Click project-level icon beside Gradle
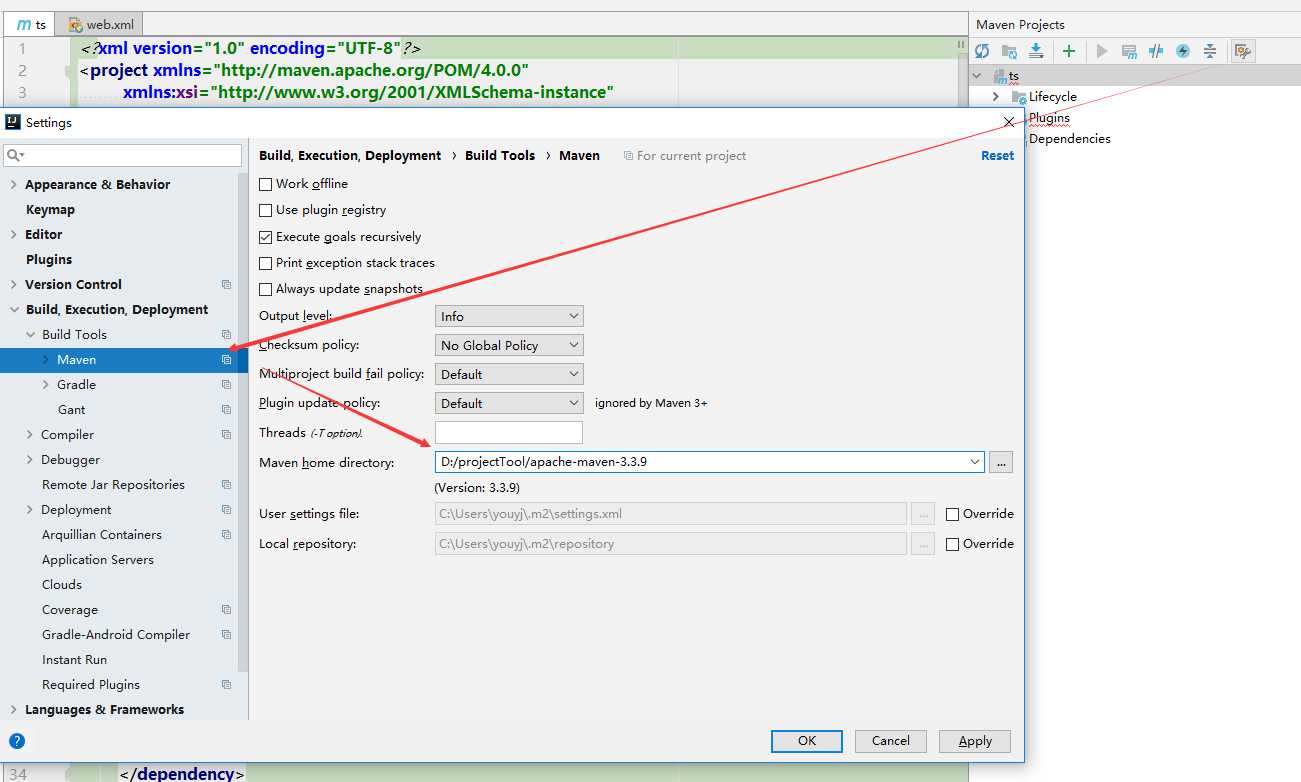The height and width of the screenshot is (782, 1301). coord(226,385)
